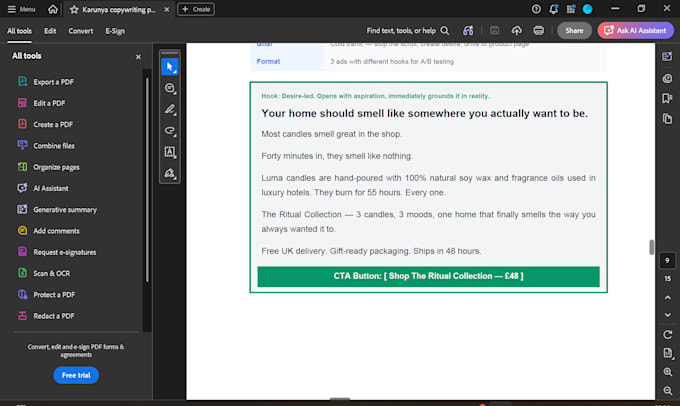This screenshot has height=406, width=680.
Task: Open AI Assistant in the tools list
Action: pyautogui.click(x=42, y=188)
